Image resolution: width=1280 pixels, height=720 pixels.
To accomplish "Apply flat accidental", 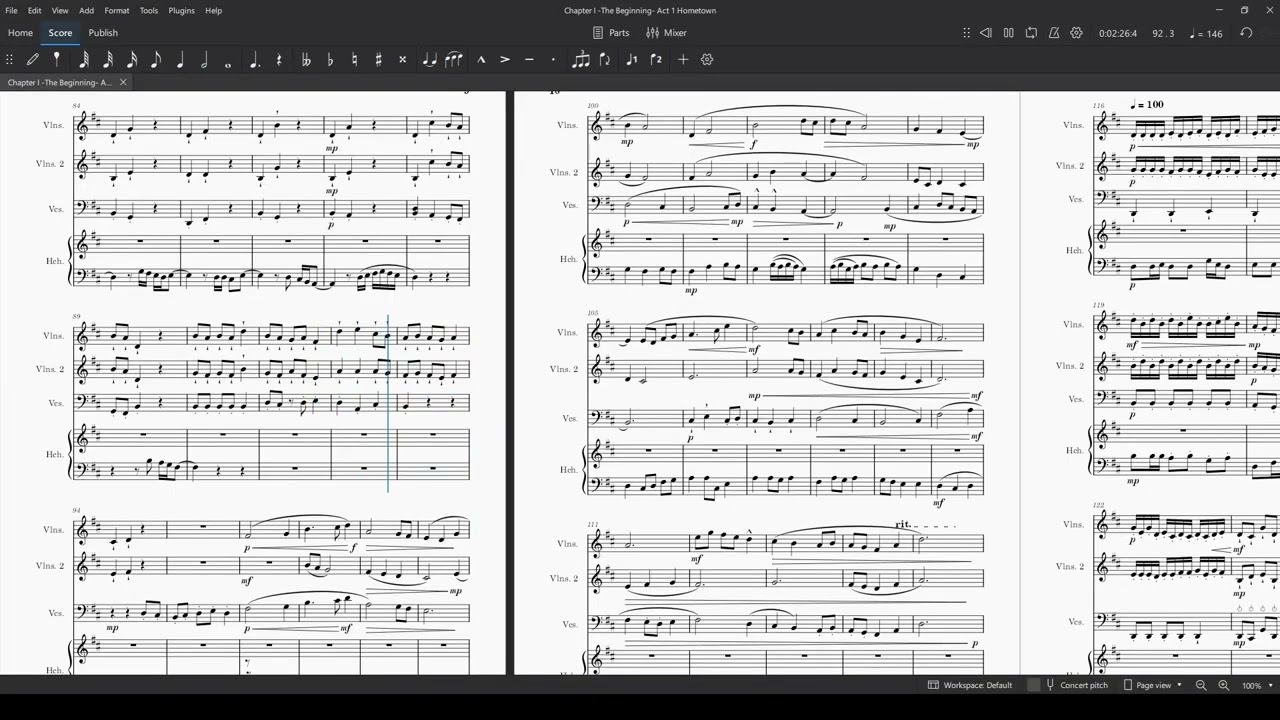I will [x=330, y=60].
